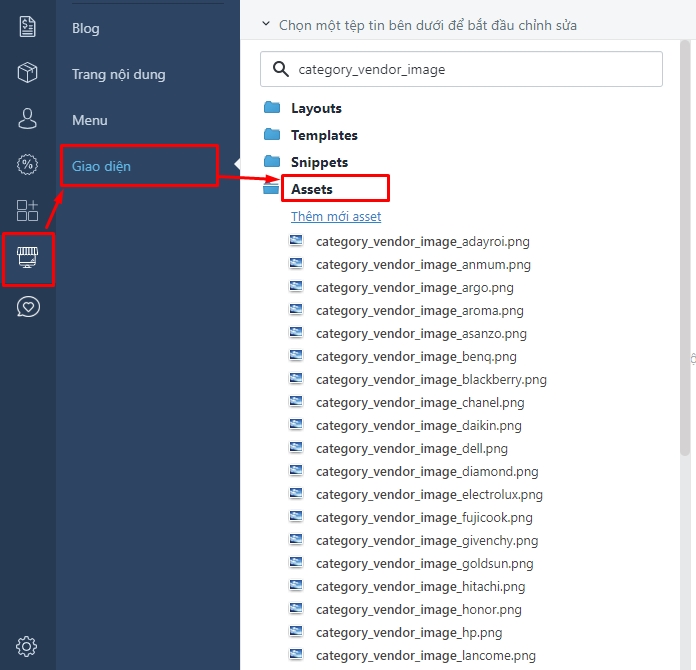Open category_vendor_image_argo.png file name
696x670 pixels.
(x=415, y=288)
